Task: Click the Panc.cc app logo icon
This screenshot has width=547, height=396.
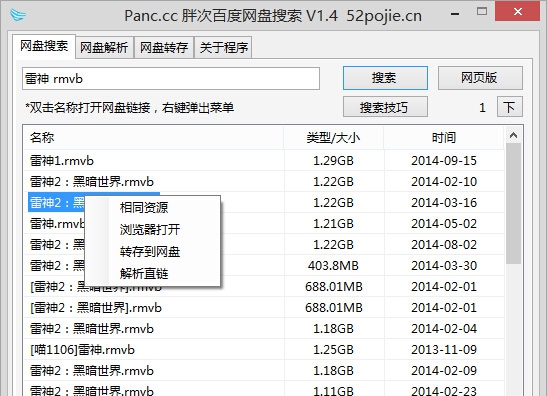Action: coord(18,15)
